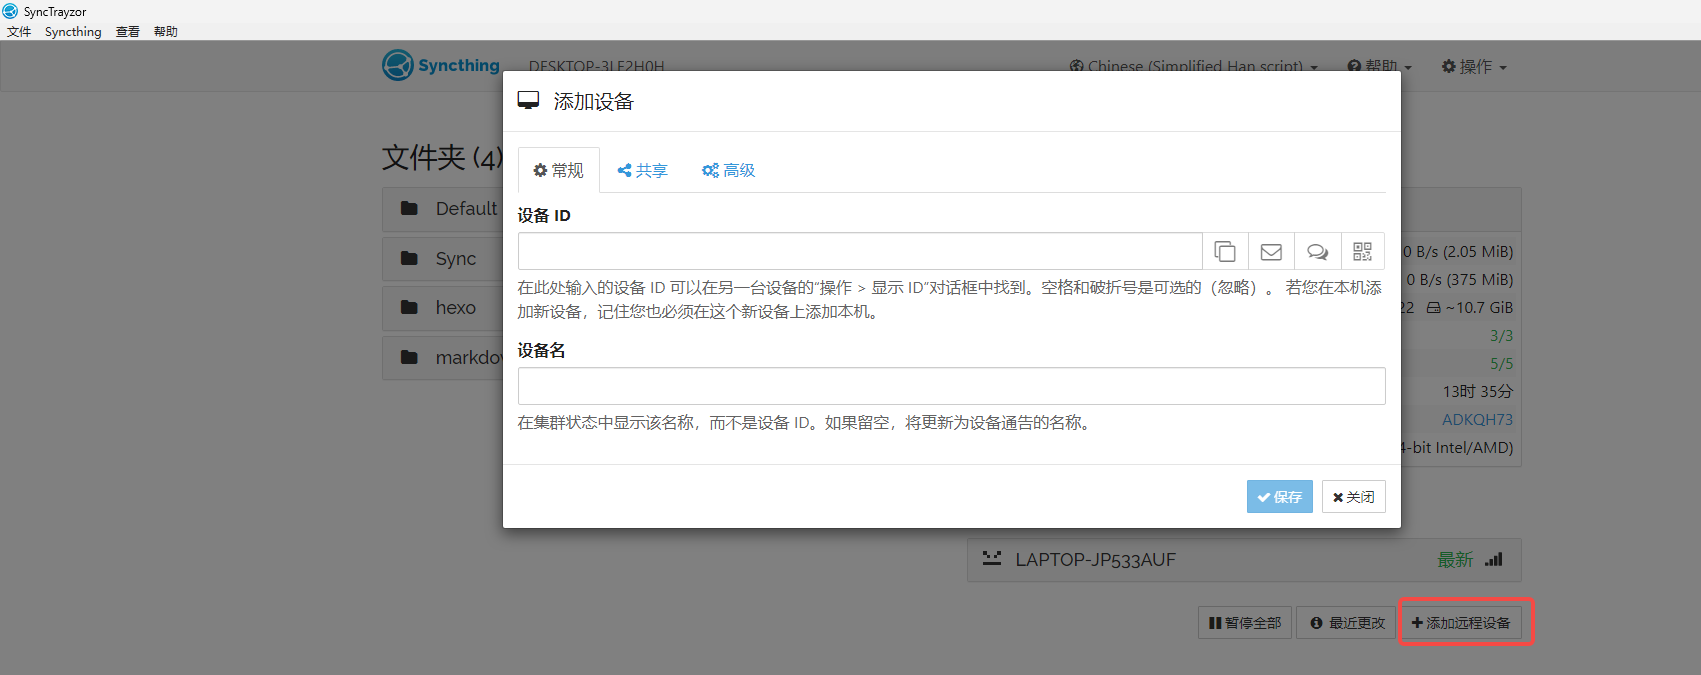Focus the 设备 ID input field

(x=860, y=251)
